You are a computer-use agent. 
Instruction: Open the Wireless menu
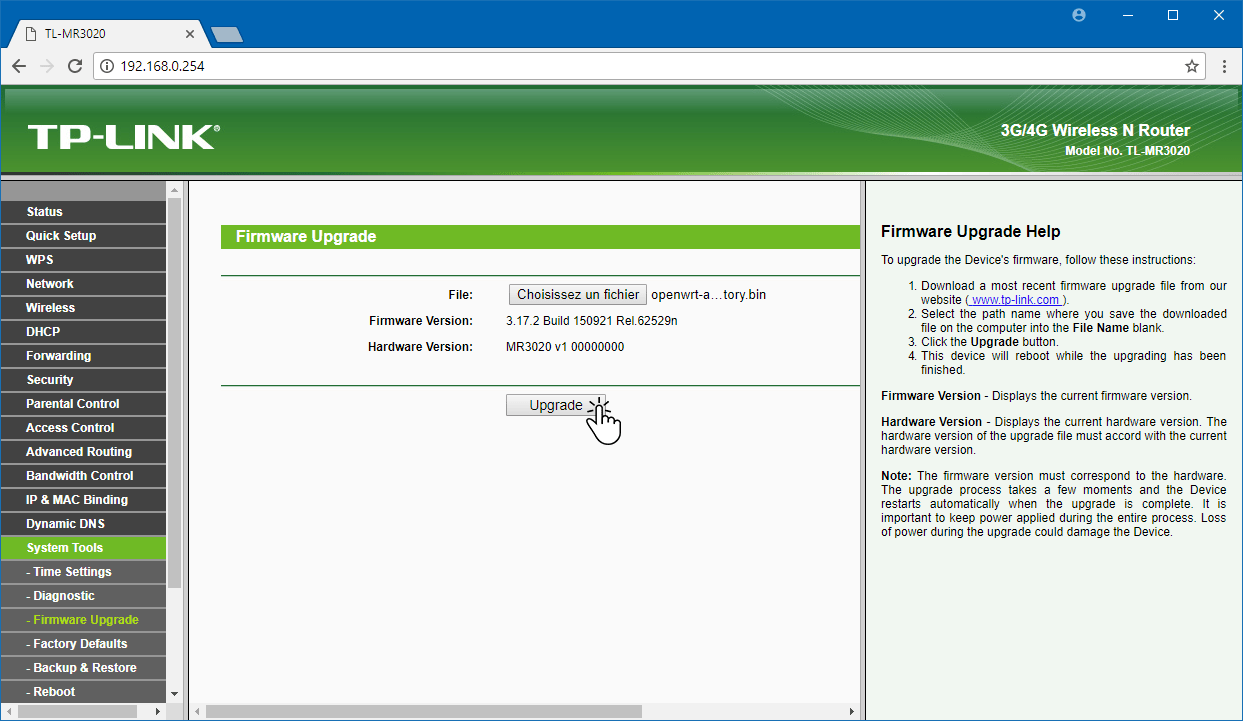point(83,308)
